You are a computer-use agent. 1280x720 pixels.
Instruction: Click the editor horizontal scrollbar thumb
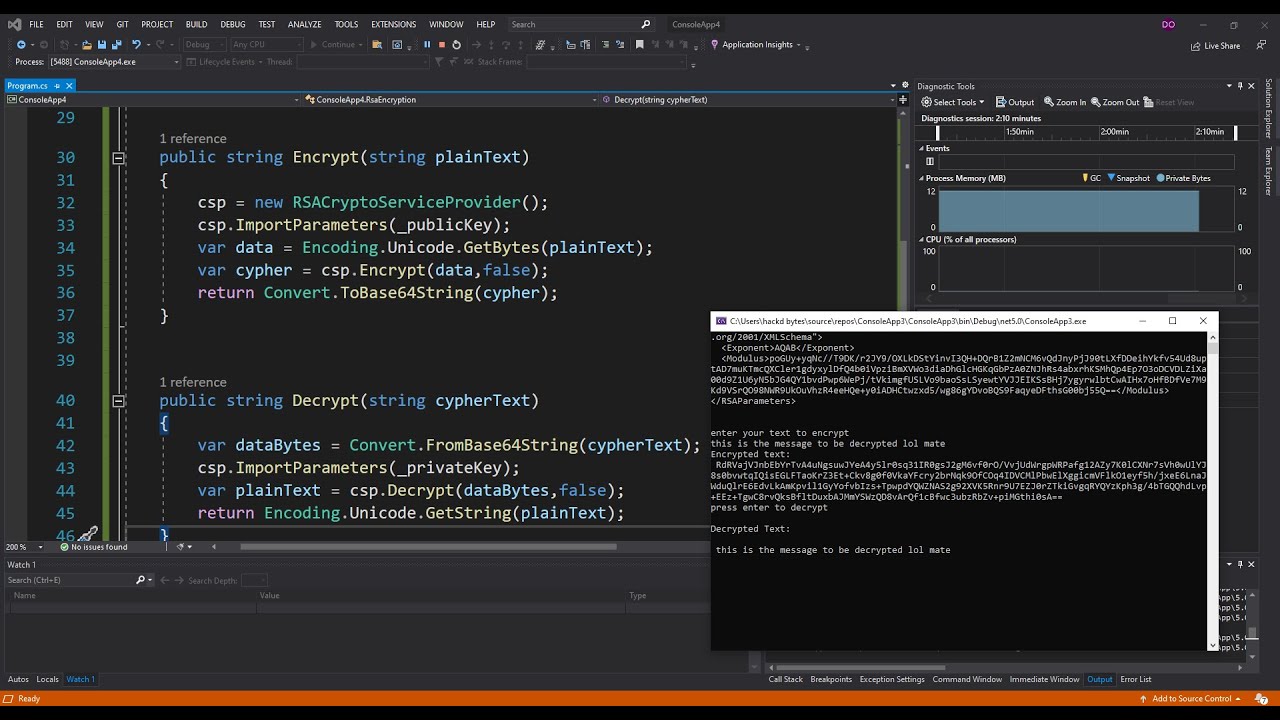tap(428, 547)
